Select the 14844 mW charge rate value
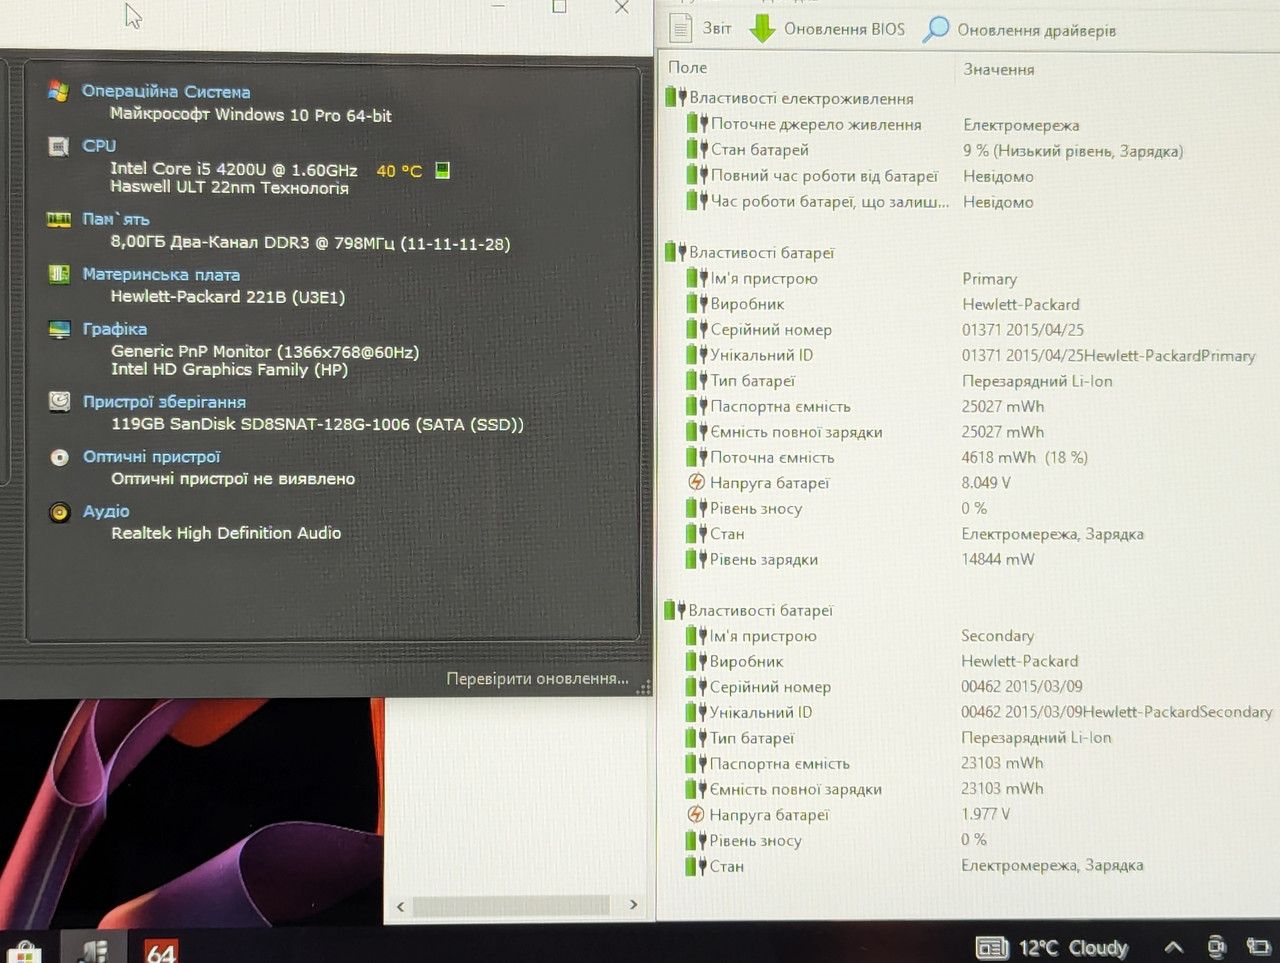The width and height of the screenshot is (1280, 963). [x=998, y=559]
